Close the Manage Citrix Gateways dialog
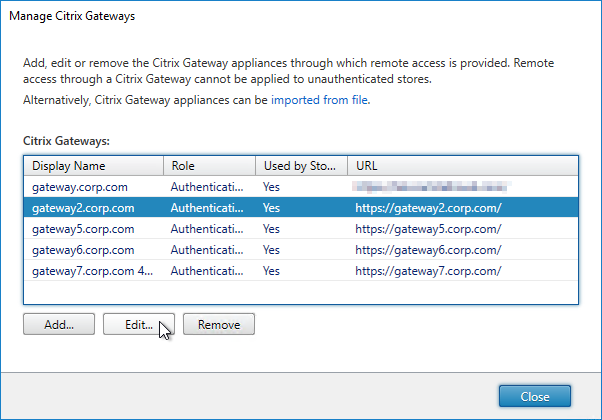 535,396
